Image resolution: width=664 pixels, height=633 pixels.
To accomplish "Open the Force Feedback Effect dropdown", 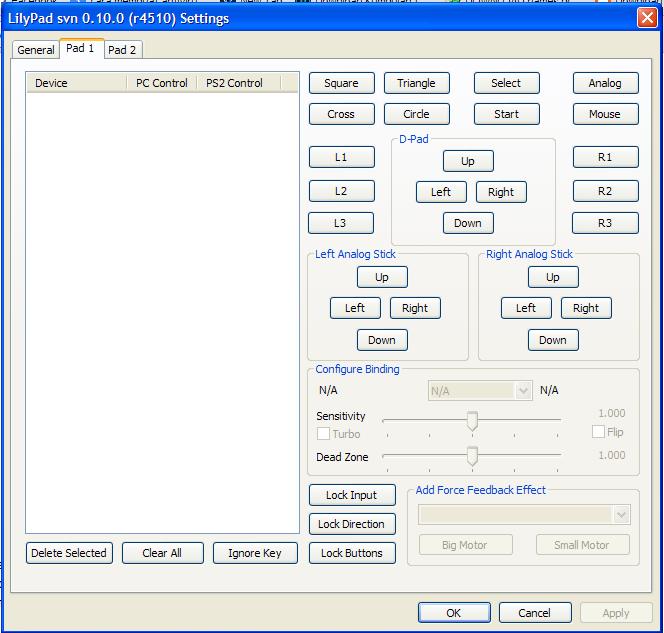I will click(524, 515).
